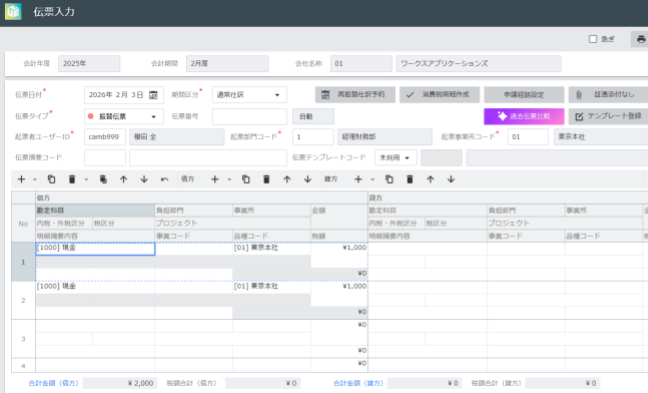This screenshot has width=648, height=393.
Task: Open the calendar picker for 伝票日付
Action: (153, 95)
